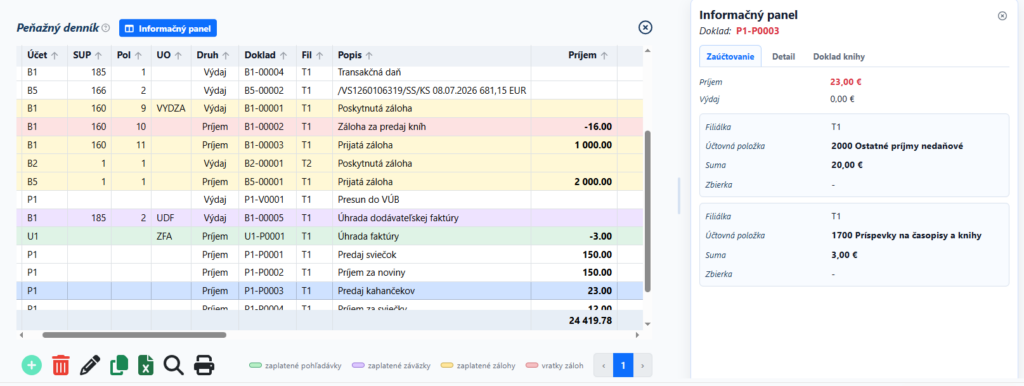Image resolution: width=1024 pixels, height=386 pixels.
Task: Close the Informačný panel sidebar
Action: tap(1002, 16)
